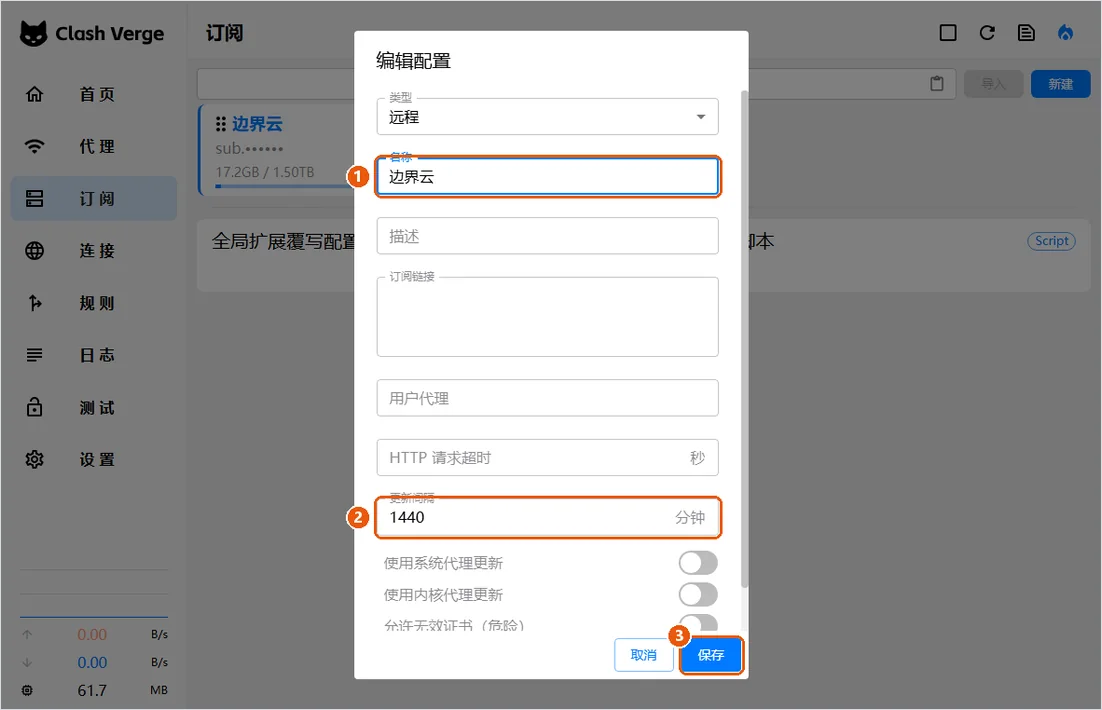Click the gear icon beside 设置

34,459
